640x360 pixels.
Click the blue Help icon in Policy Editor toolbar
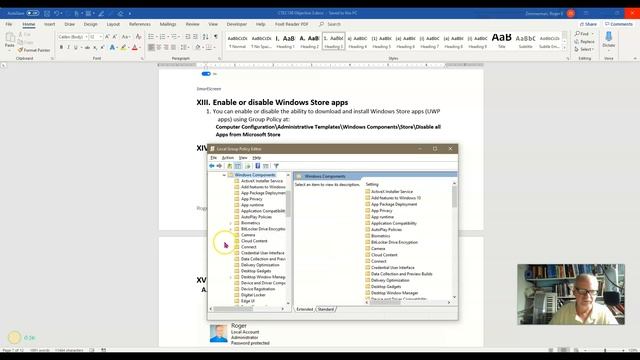(x=258, y=166)
